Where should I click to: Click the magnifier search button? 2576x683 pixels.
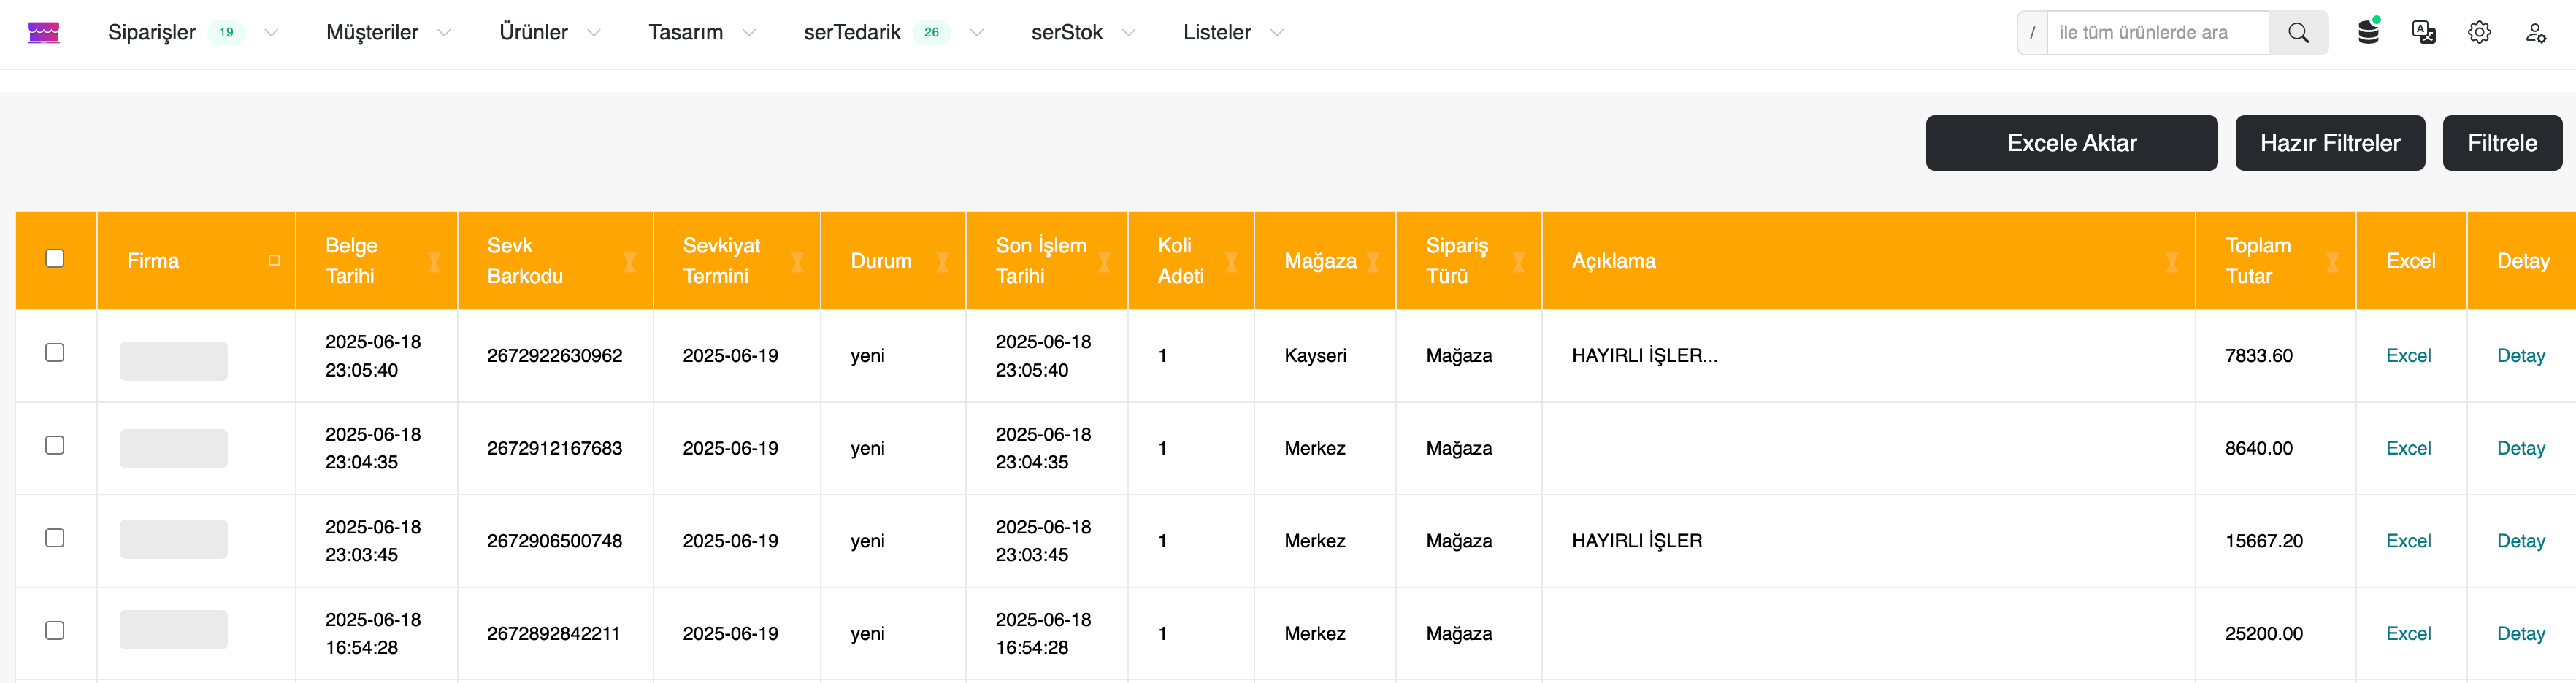tap(2298, 32)
